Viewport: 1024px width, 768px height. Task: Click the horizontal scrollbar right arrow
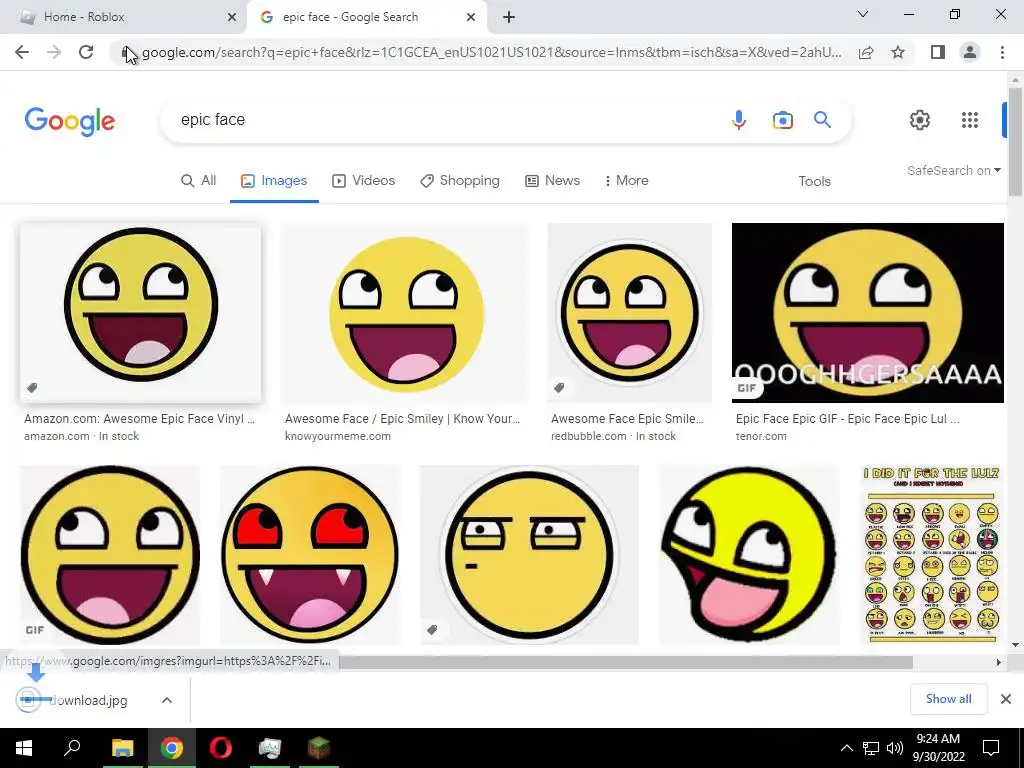click(x=998, y=662)
